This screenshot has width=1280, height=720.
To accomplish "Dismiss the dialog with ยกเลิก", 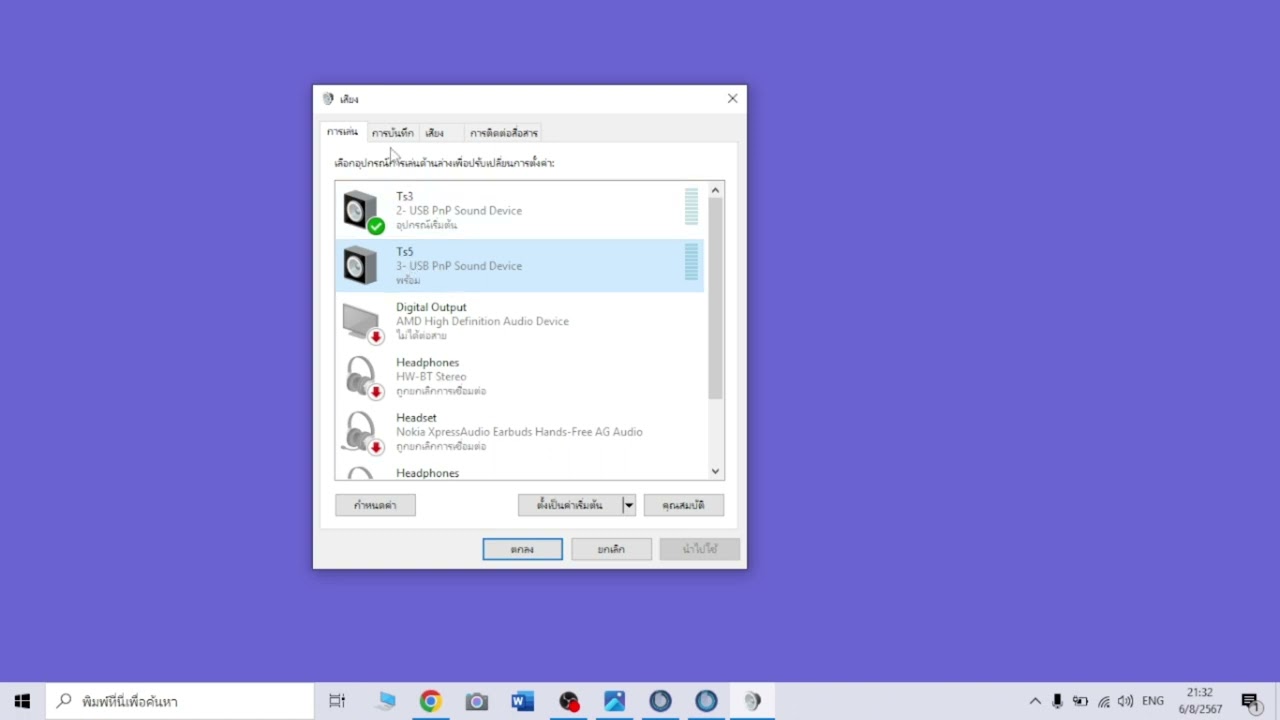I will (611, 549).
